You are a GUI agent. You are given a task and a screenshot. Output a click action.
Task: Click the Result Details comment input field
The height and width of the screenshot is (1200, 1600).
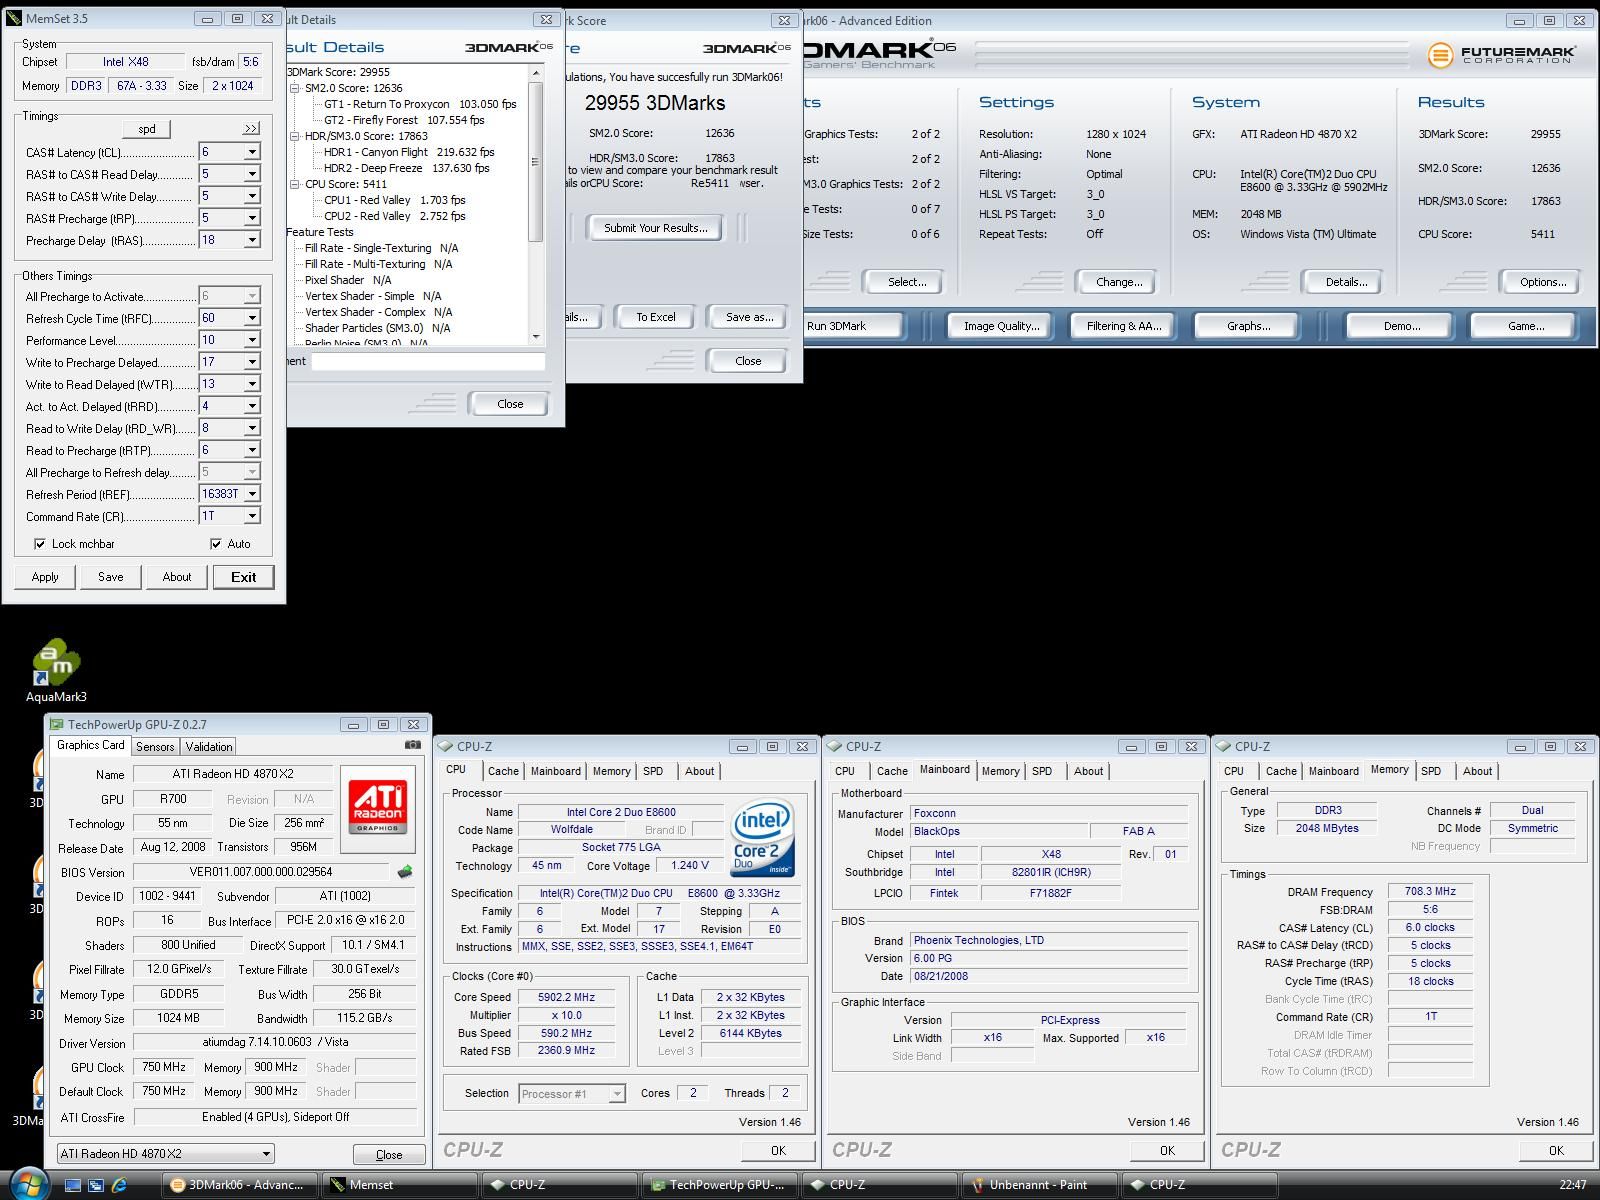[428, 361]
